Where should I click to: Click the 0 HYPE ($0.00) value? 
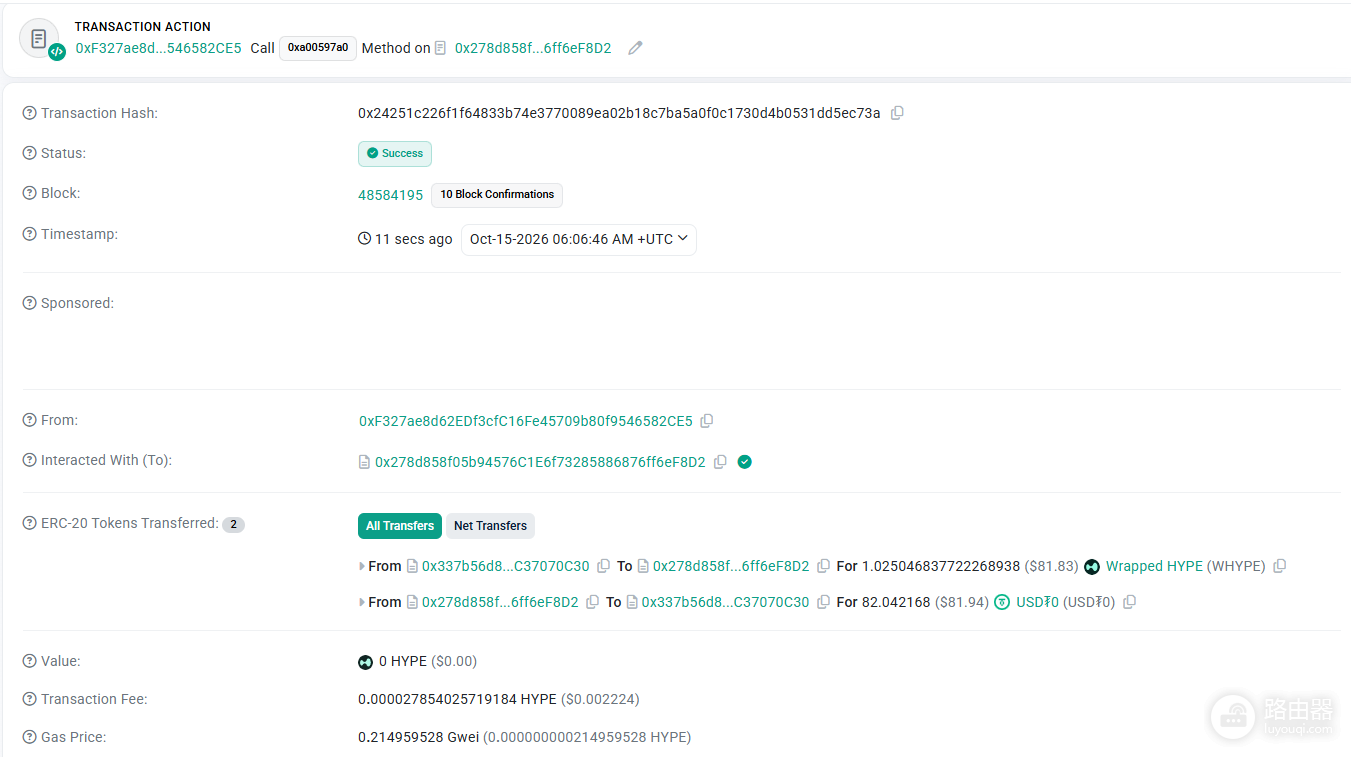(x=428, y=661)
